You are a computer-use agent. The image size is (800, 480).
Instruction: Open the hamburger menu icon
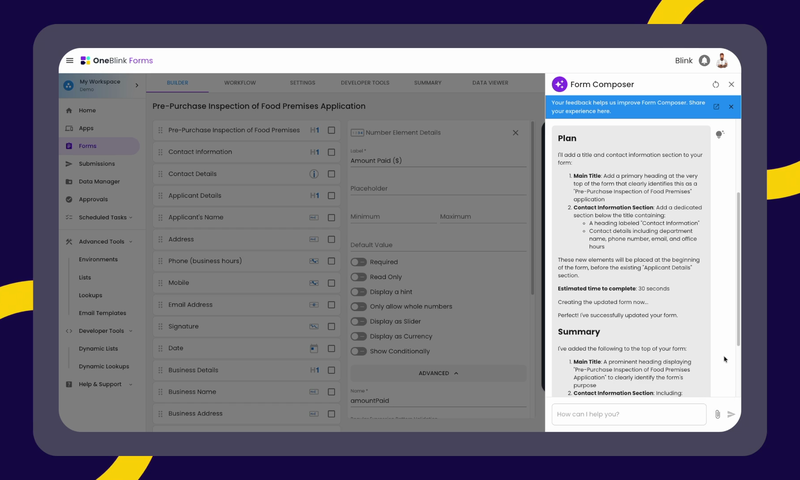coord(69,60)
